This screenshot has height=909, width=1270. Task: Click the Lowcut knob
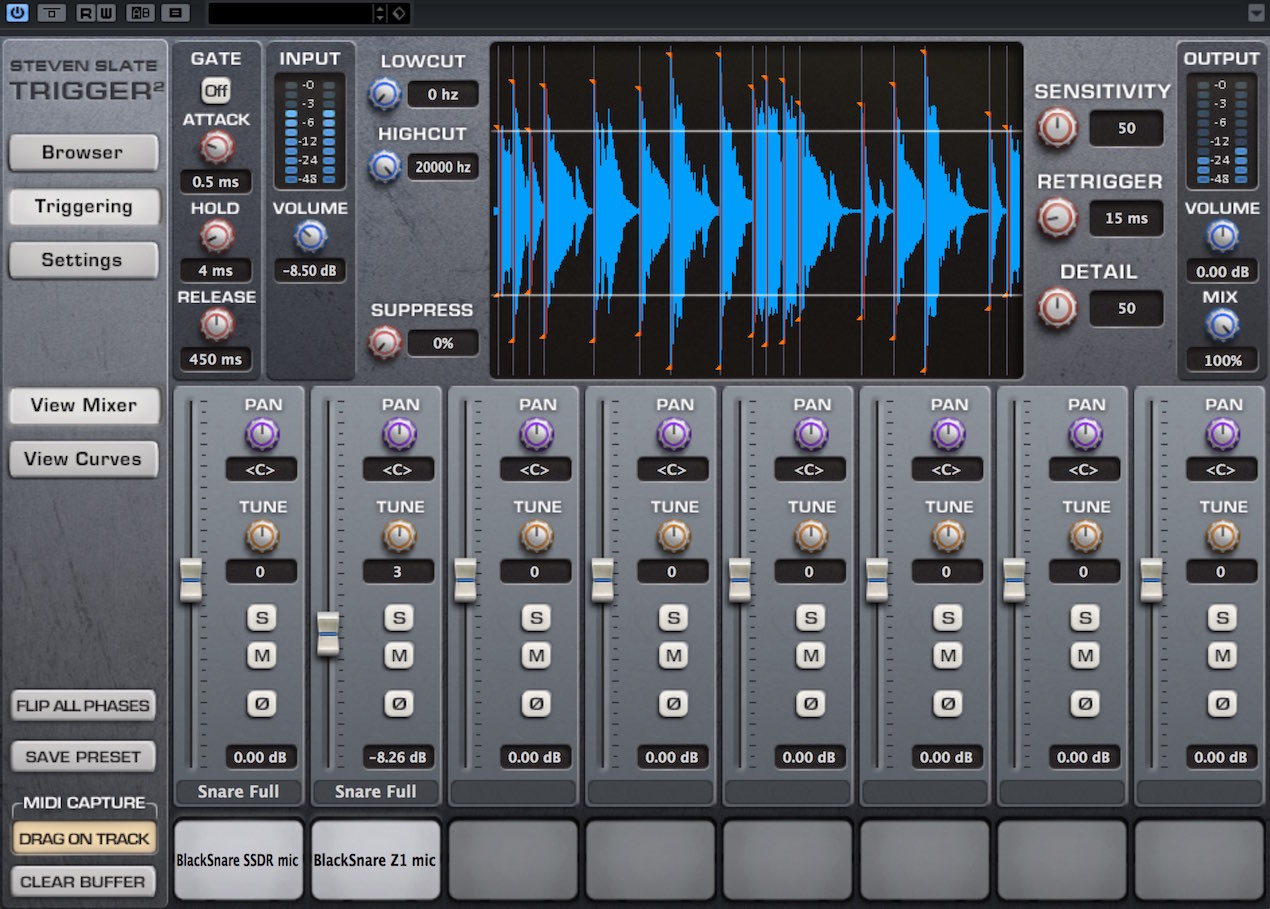384,95
